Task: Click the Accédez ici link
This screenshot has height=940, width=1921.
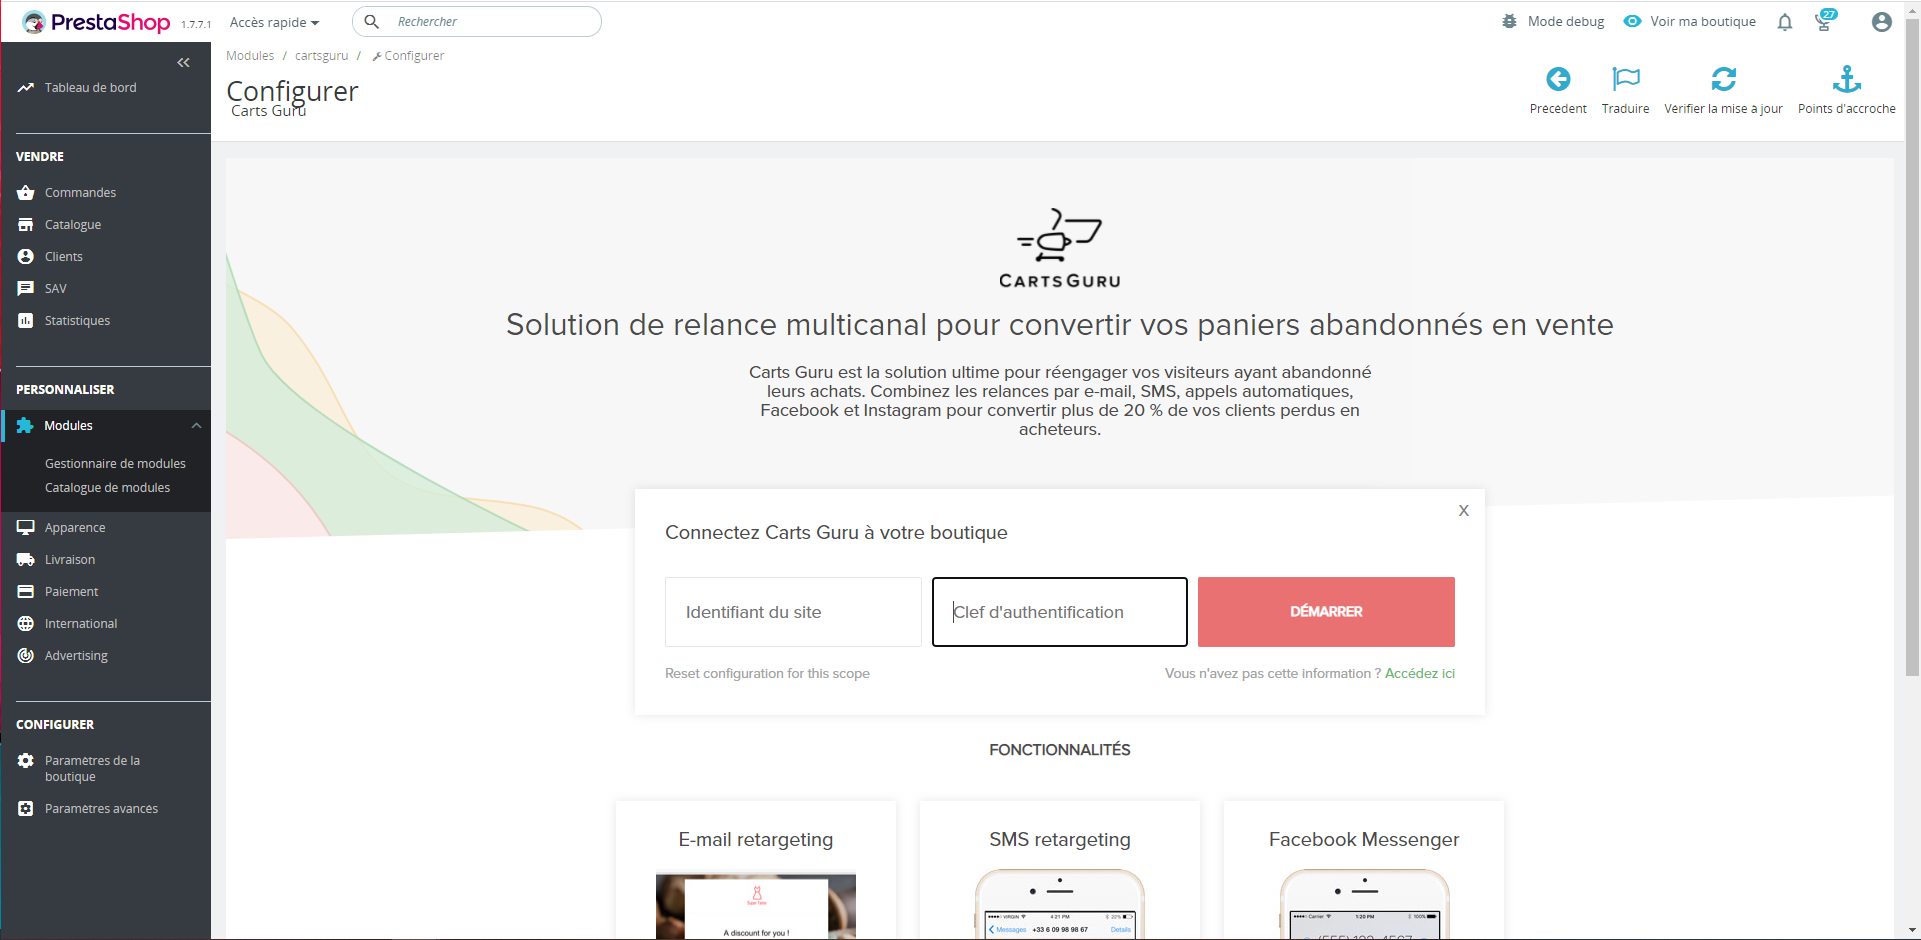Action: tap(1420, 674)
